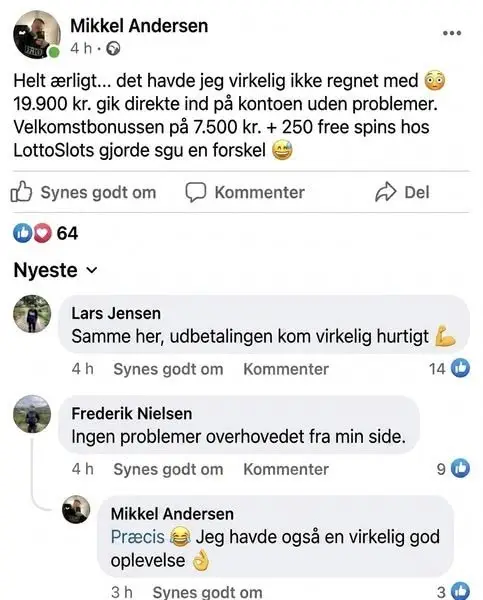Click the thumbs-up icon under the post
The height and width of the screenshot is (600, 483).
pyautogui.click(x=21, y=191)
